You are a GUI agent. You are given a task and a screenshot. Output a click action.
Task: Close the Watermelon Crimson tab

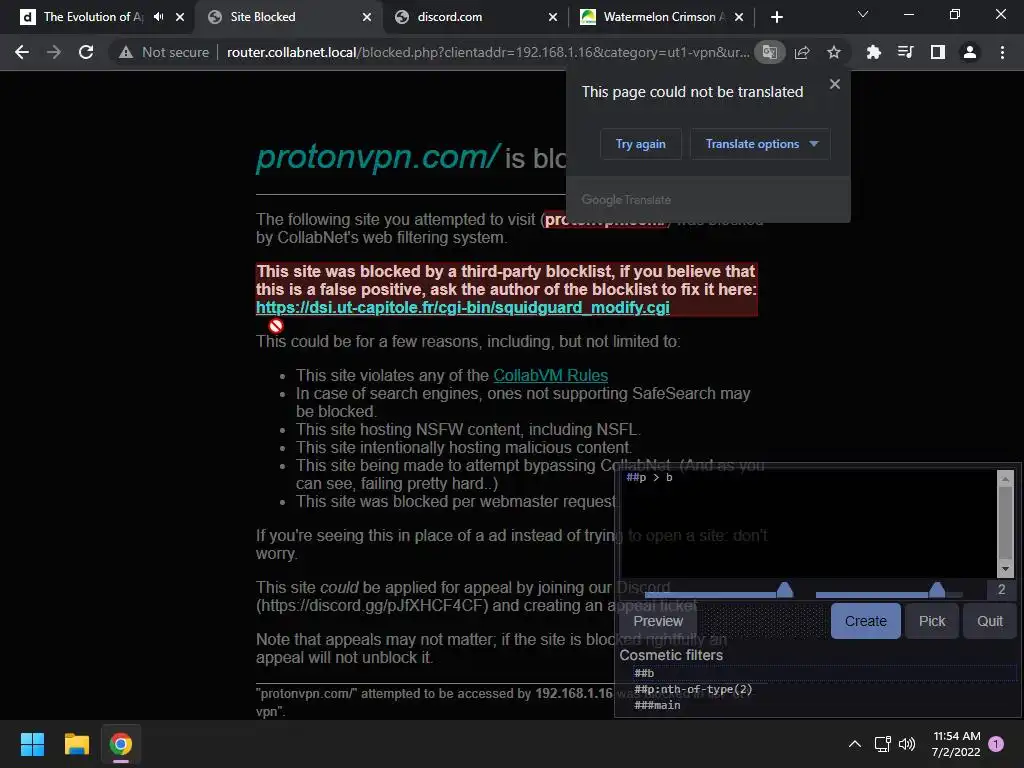click(x=739, y=17)
